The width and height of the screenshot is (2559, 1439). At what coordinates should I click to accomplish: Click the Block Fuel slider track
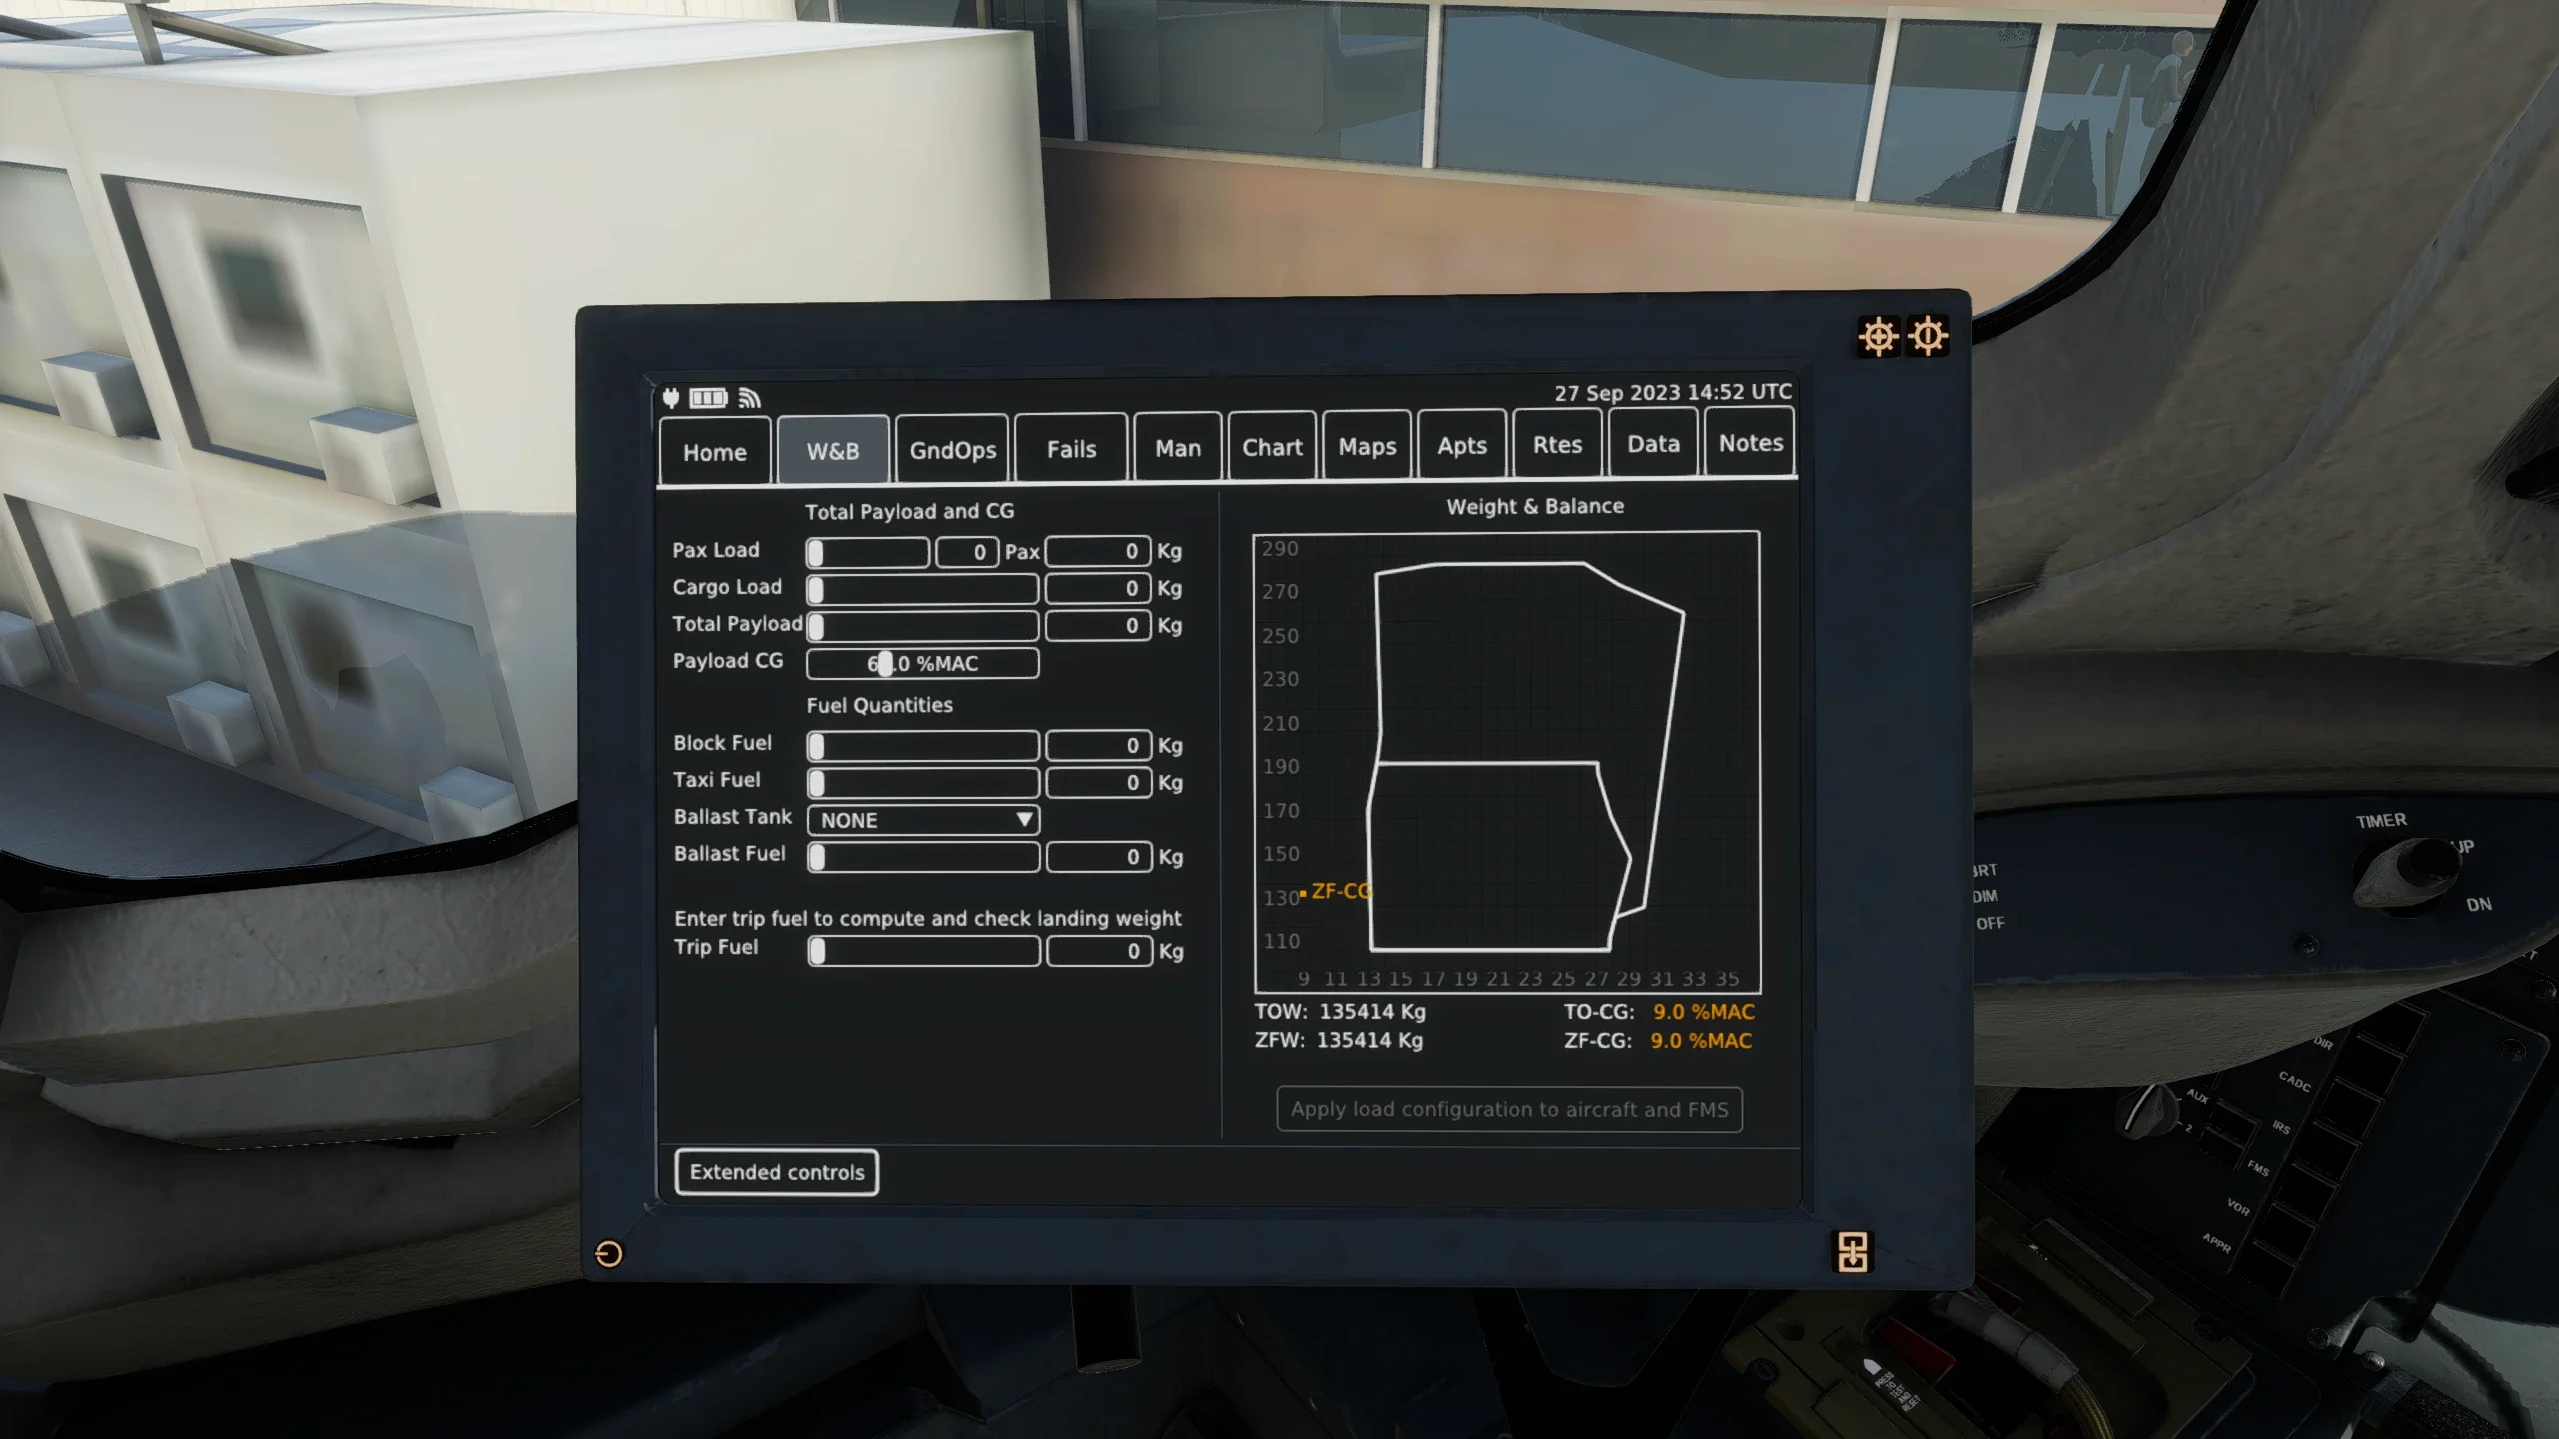click(923, 746)
